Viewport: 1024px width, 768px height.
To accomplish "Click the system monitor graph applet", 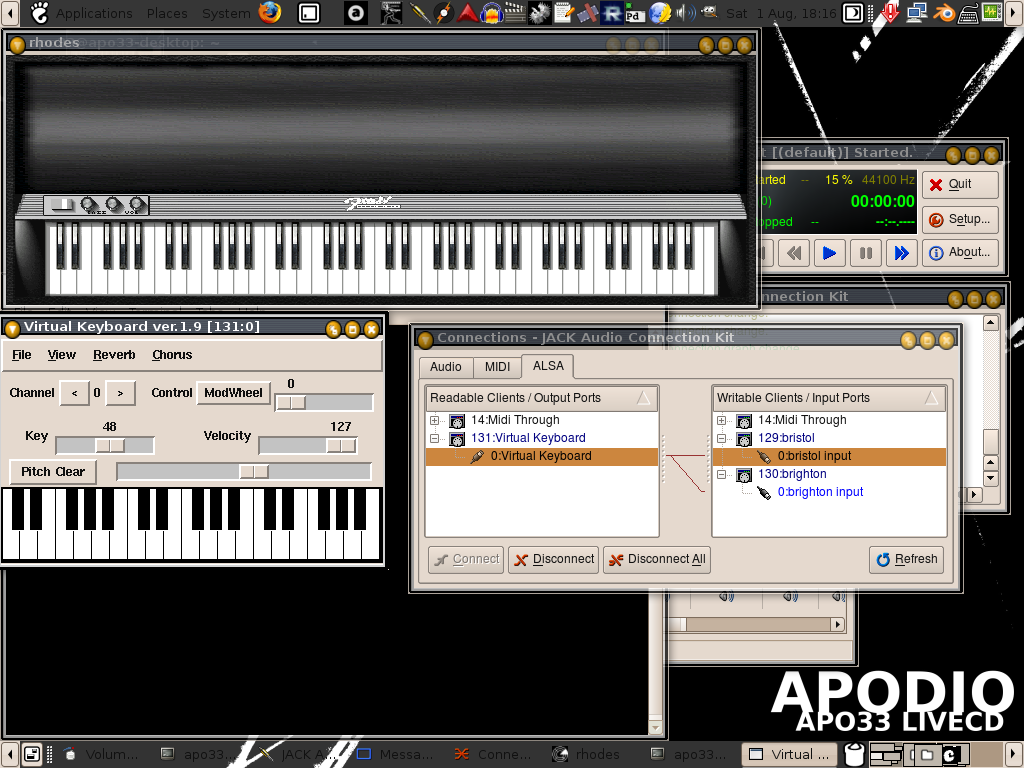I will pyautogui.click(x=991, y=12).
